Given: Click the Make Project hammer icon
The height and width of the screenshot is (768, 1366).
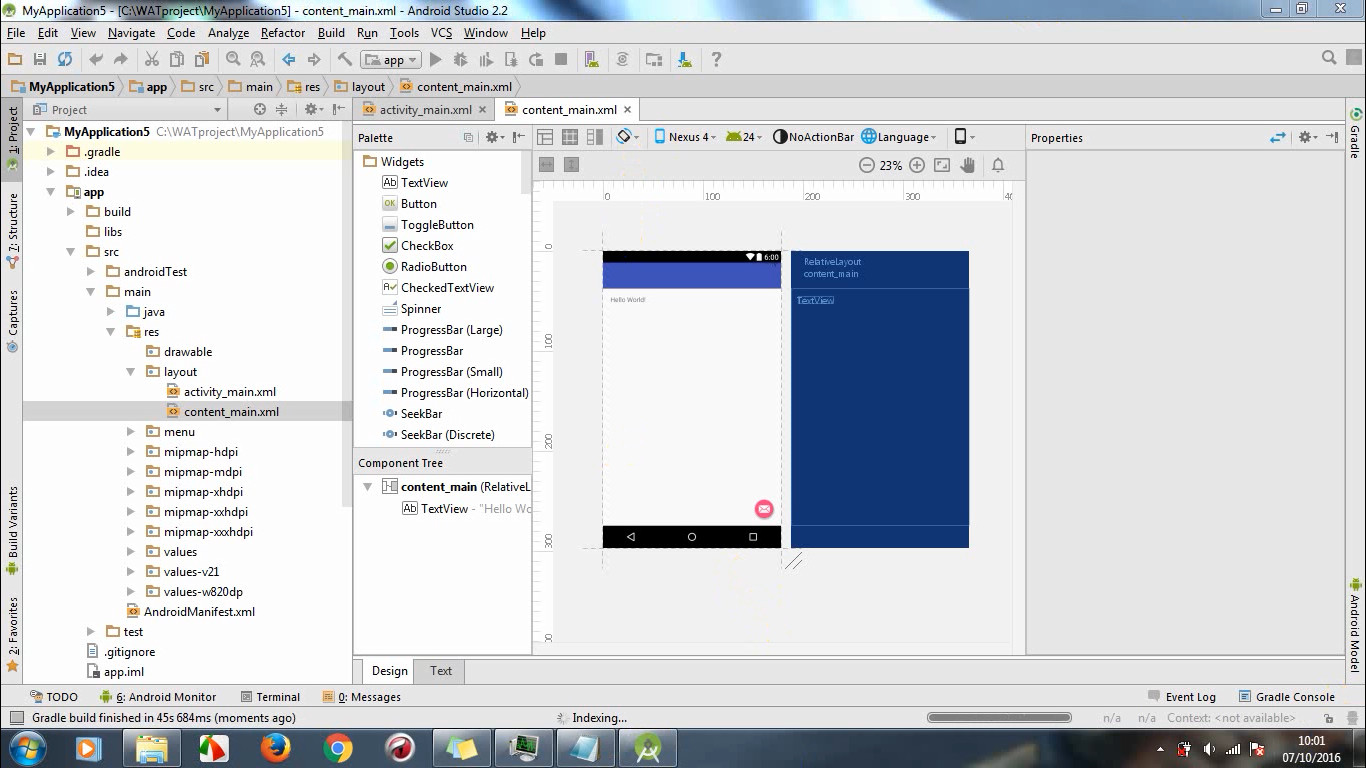Looking at the screenshot, I should pos(344,60).
